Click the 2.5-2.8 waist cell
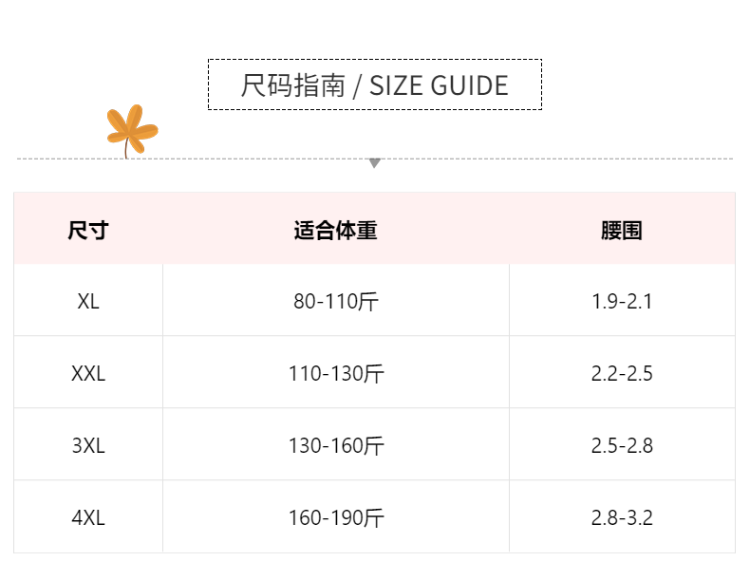 621,446
